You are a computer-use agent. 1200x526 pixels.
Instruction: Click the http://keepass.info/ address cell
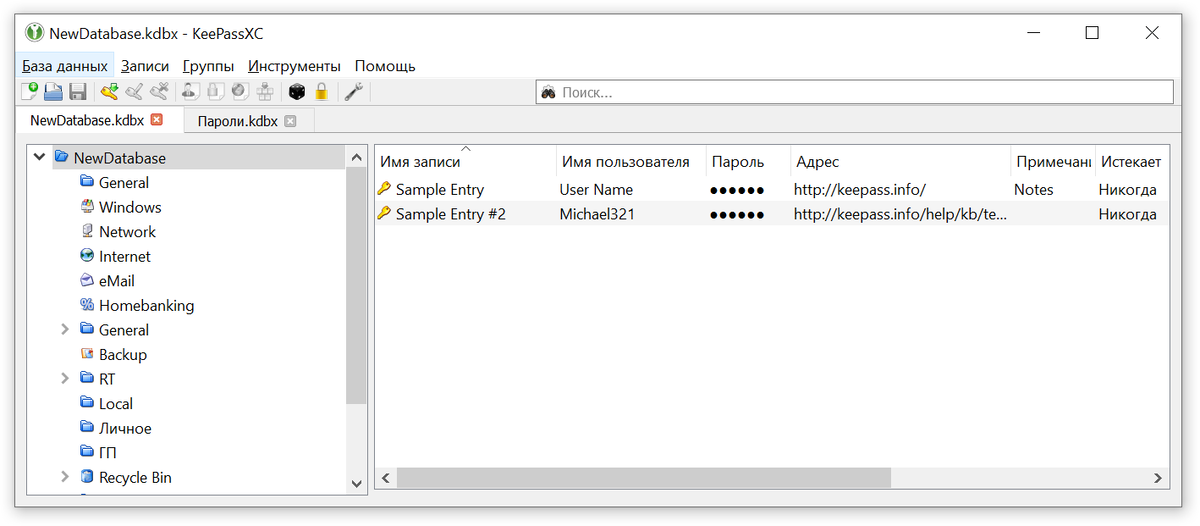[860, 189]
